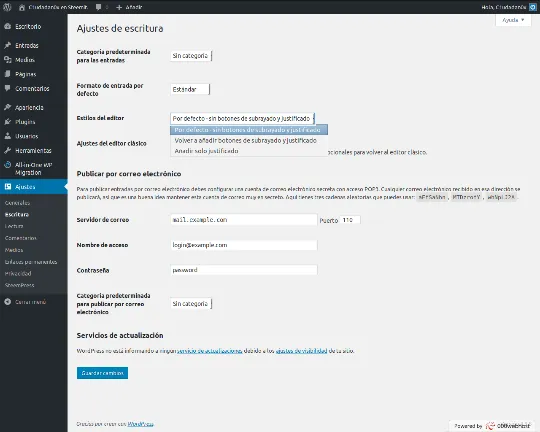Click 'Hola, Ciudadanía' account link
The width and height of the screenshot is (540, 432).
pos(503,7)
